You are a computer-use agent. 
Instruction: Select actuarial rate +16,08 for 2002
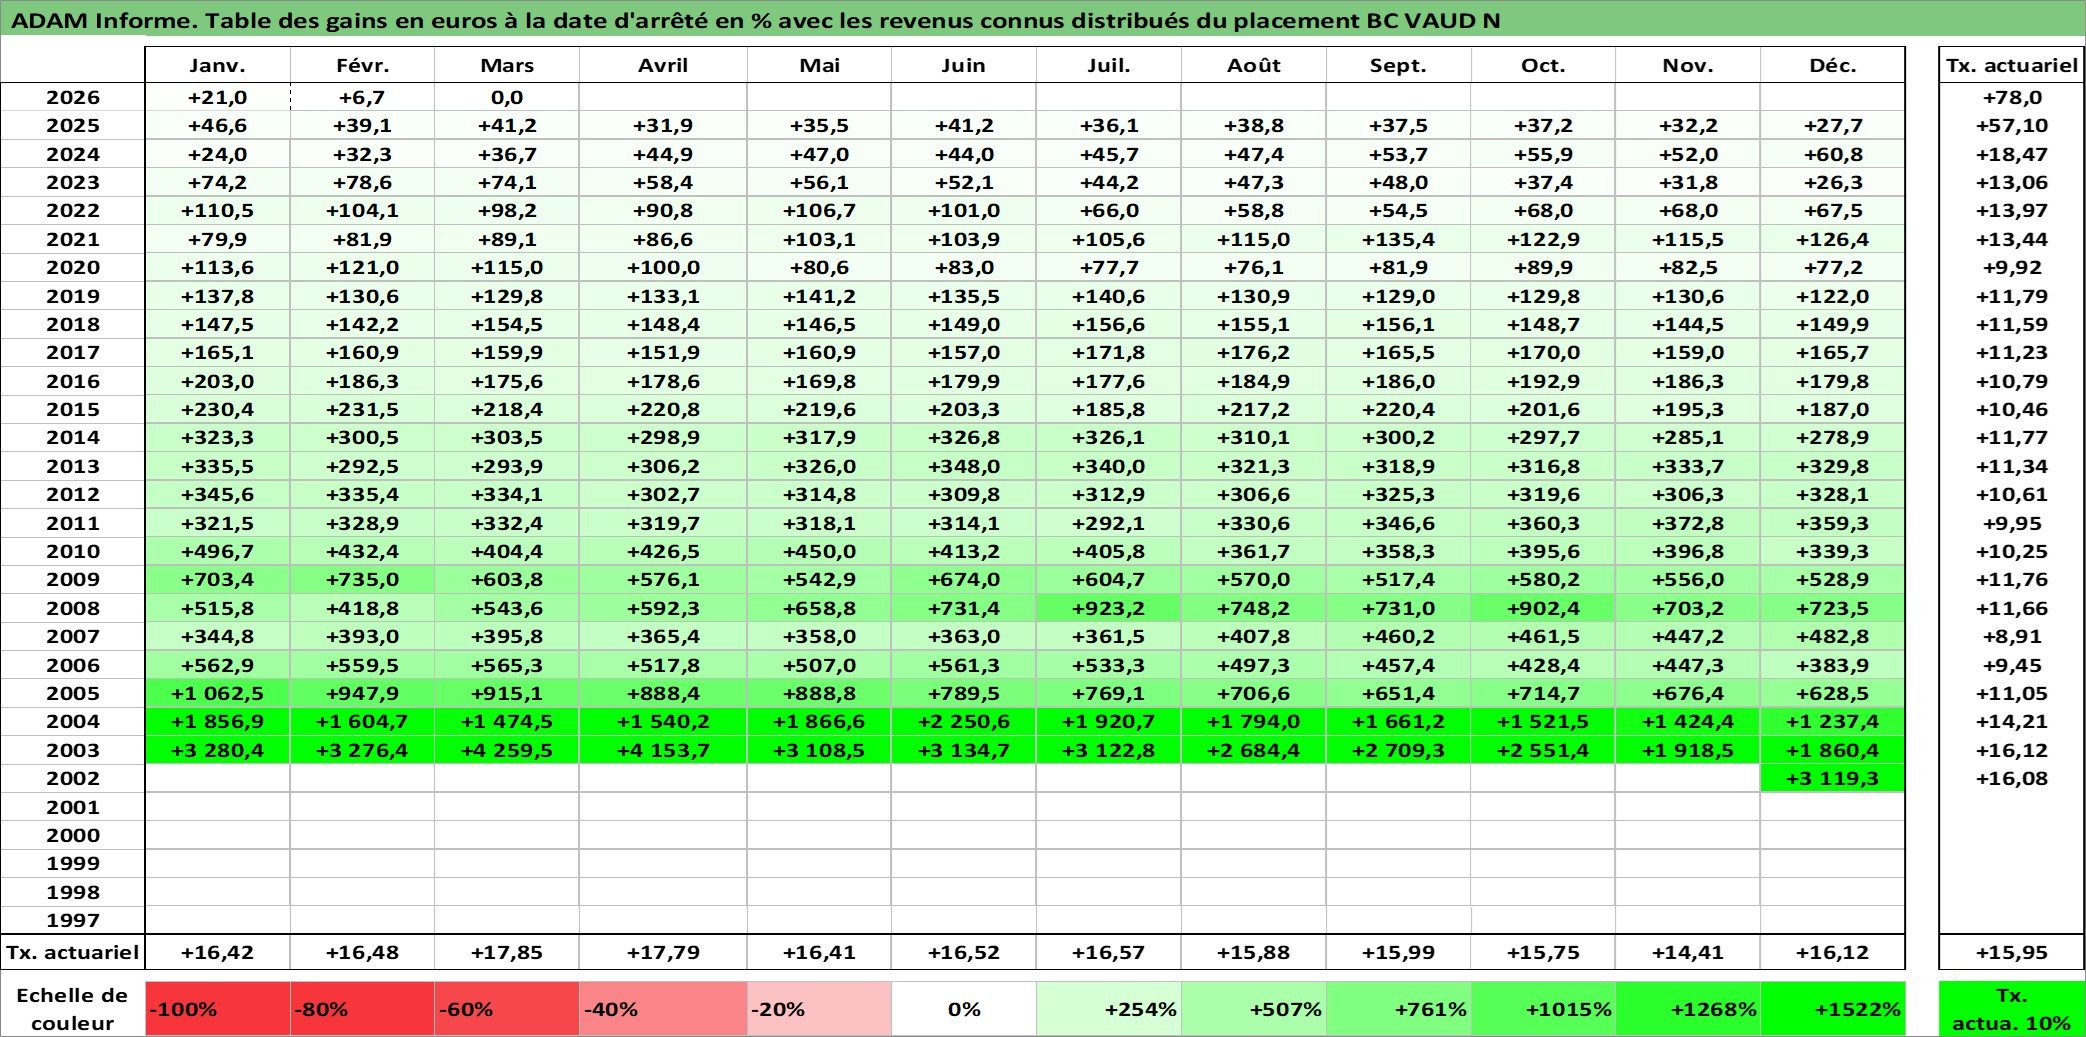2012,778
